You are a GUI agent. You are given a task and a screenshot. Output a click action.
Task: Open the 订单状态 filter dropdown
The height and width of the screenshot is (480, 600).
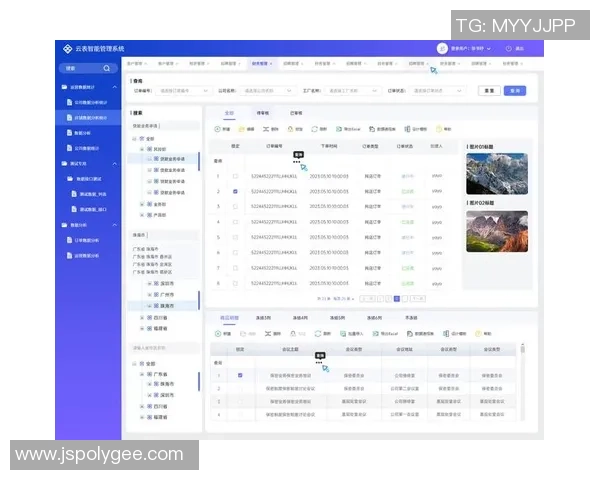437,91
